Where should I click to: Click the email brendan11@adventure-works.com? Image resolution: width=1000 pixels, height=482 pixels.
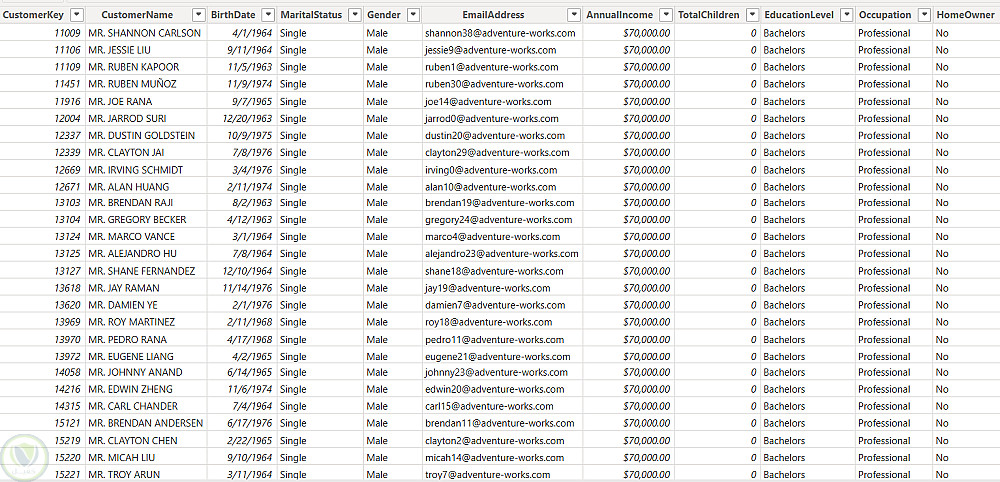point(499,423)
